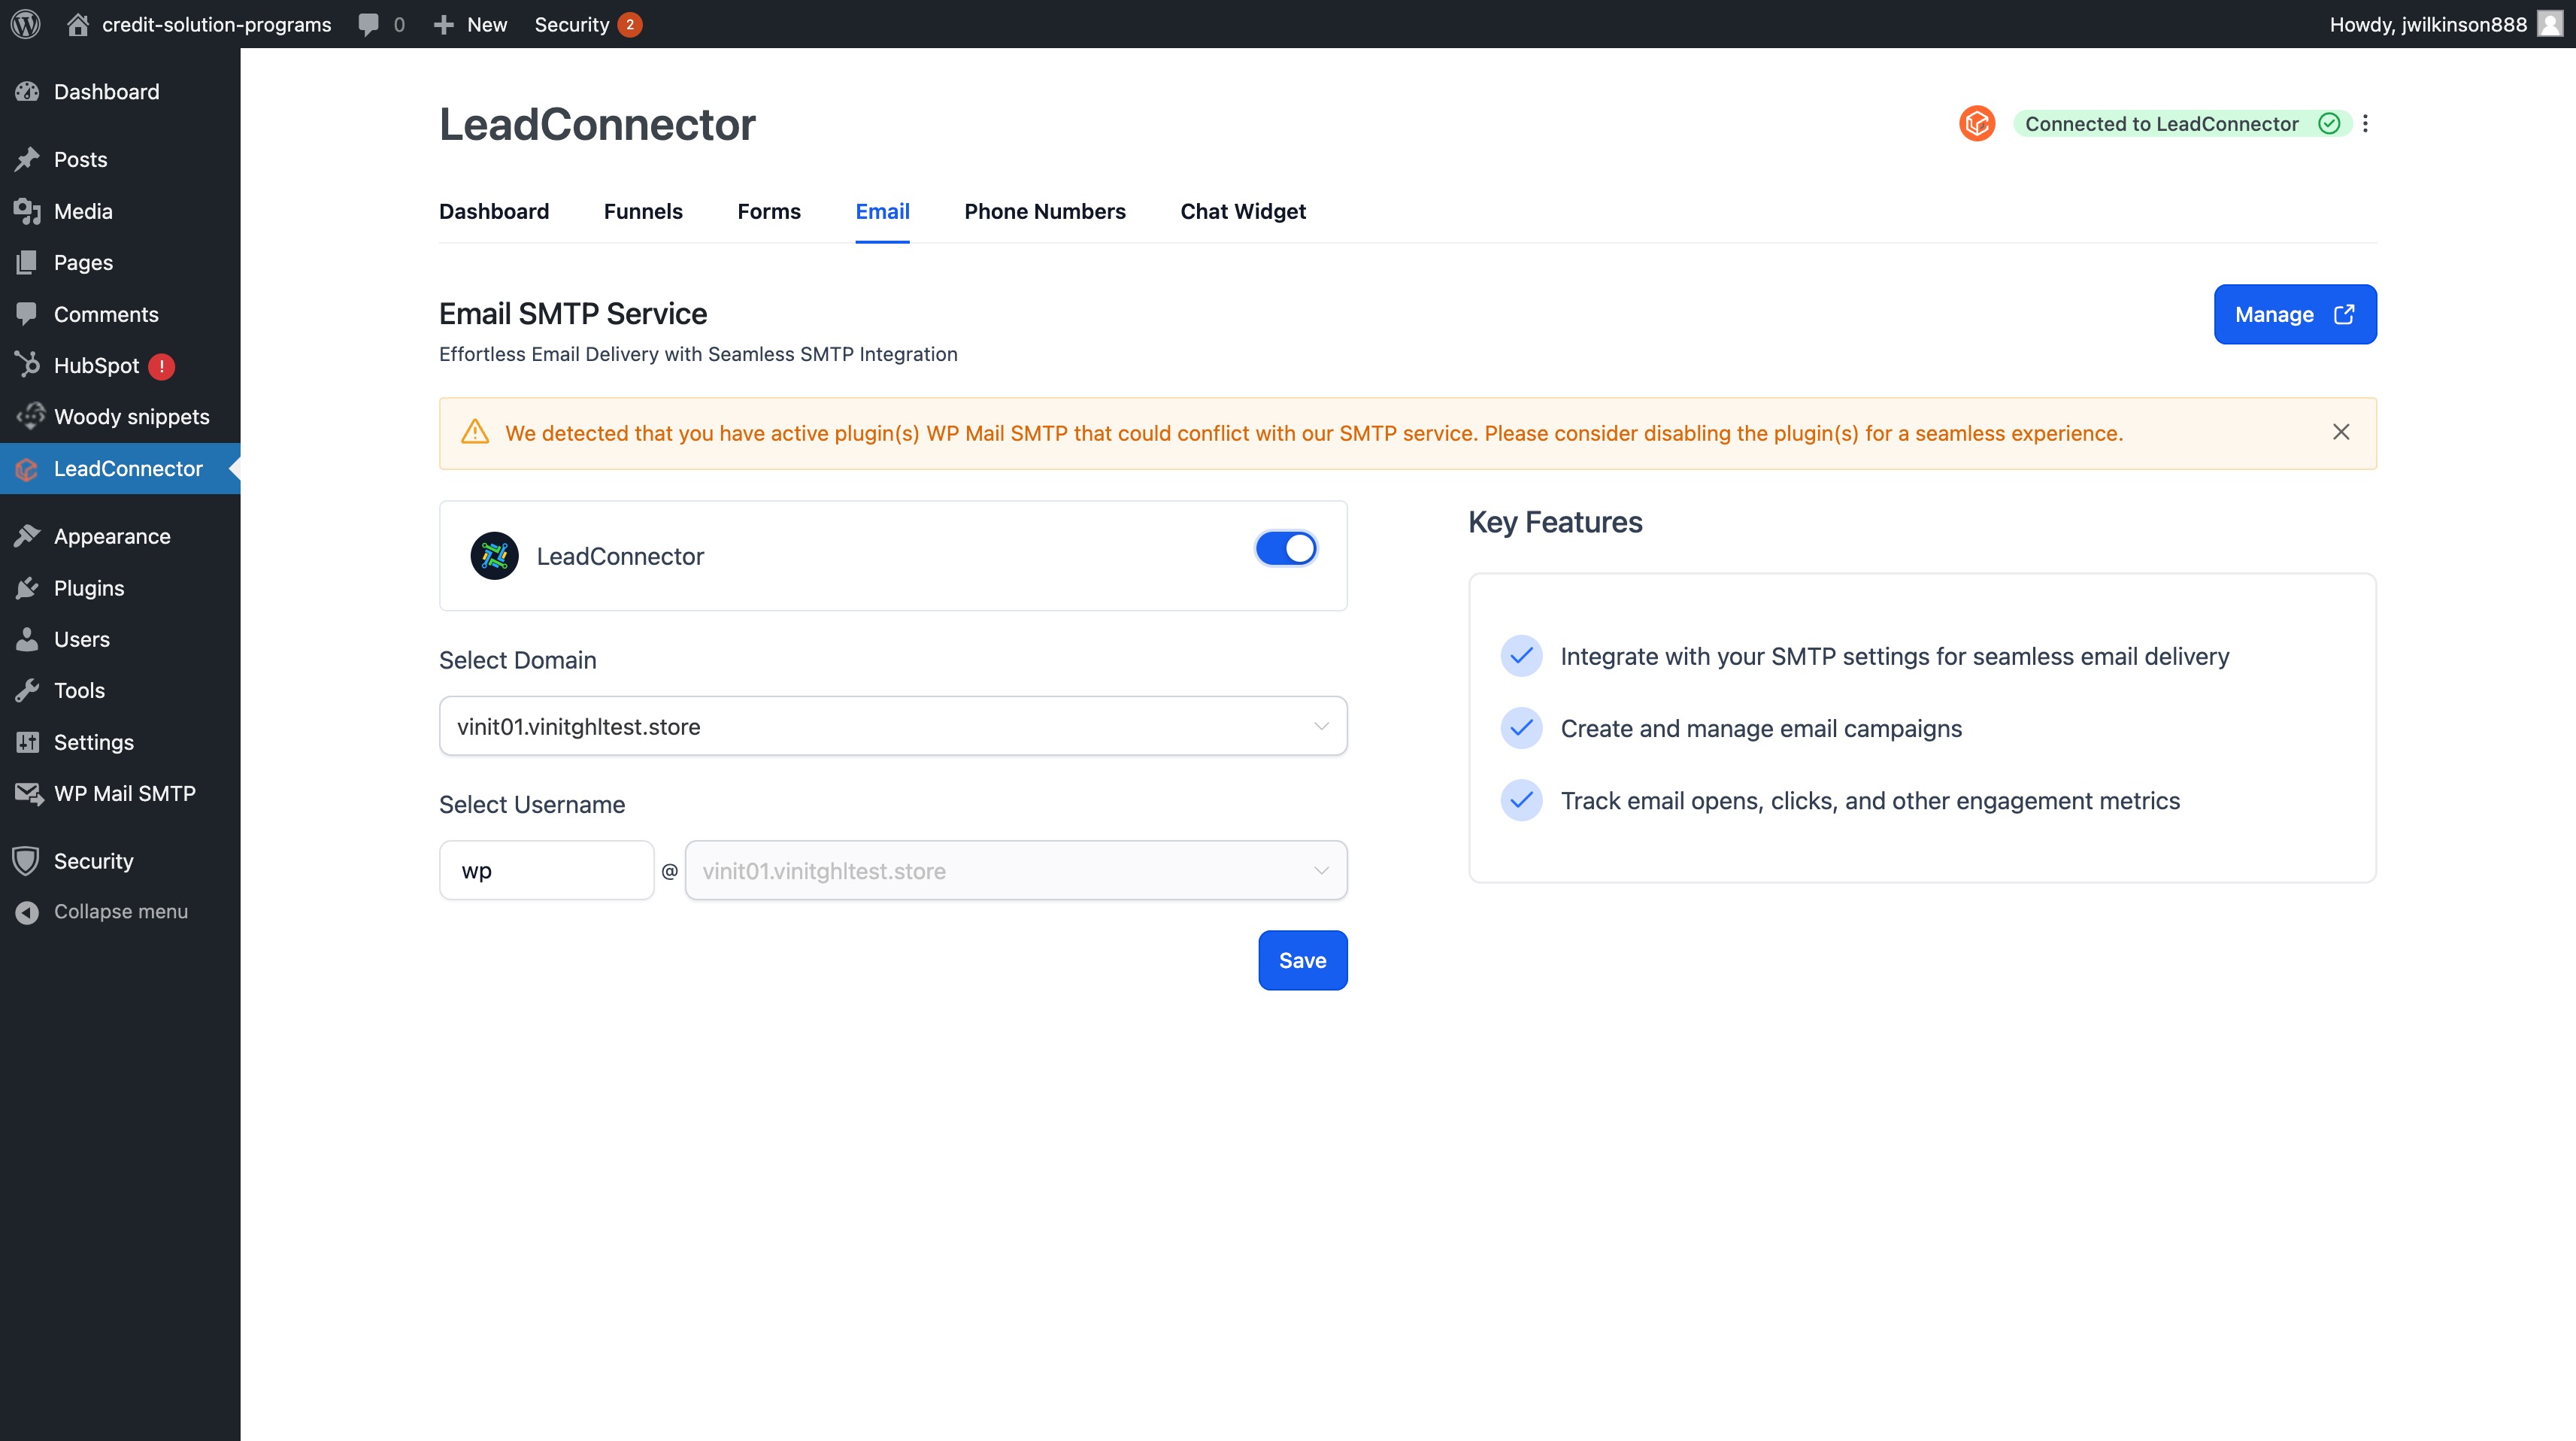Open the three-dot options menu
This screenshot has width=2576, height=1441.
pyautogui.click(x=2365, y=123)
